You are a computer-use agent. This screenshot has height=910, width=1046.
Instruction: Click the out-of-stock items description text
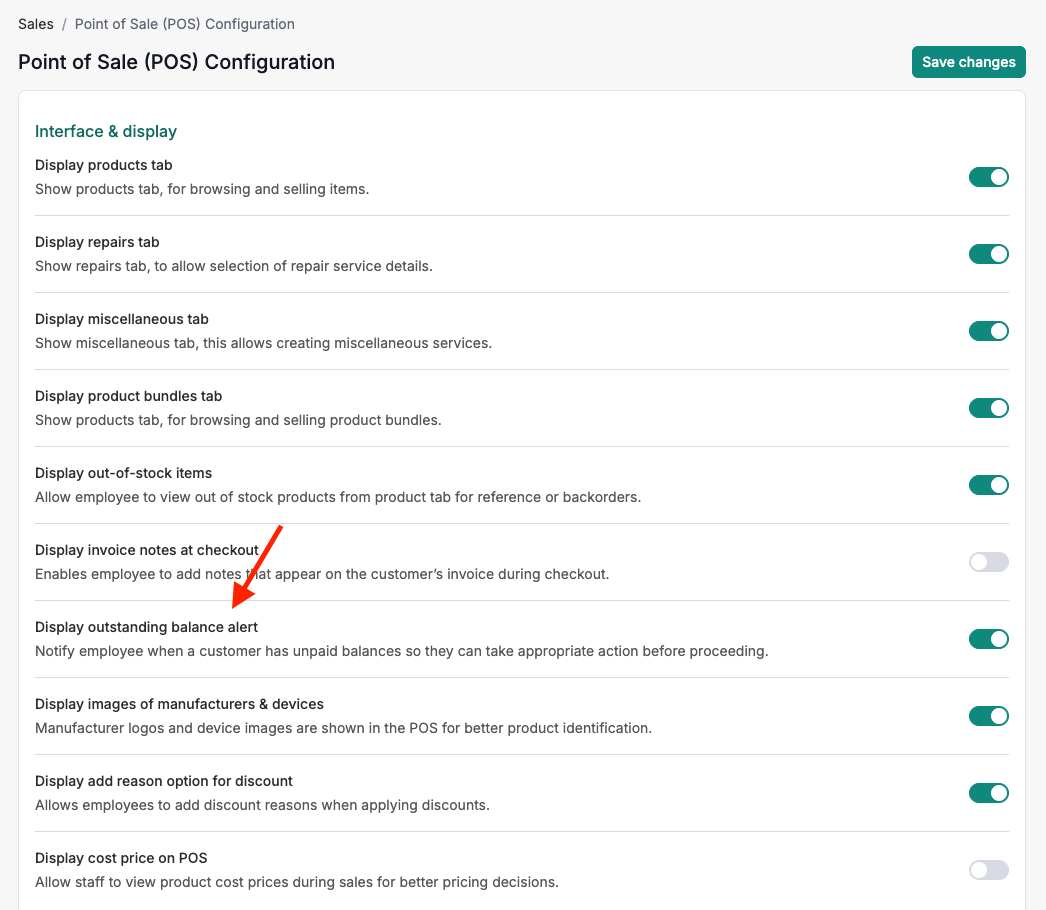coord(337,497)
